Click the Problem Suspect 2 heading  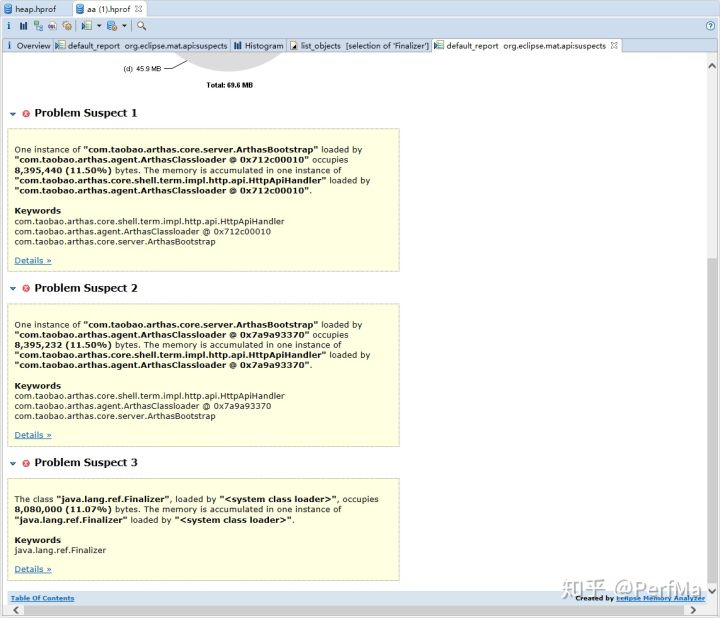point(86,288)
